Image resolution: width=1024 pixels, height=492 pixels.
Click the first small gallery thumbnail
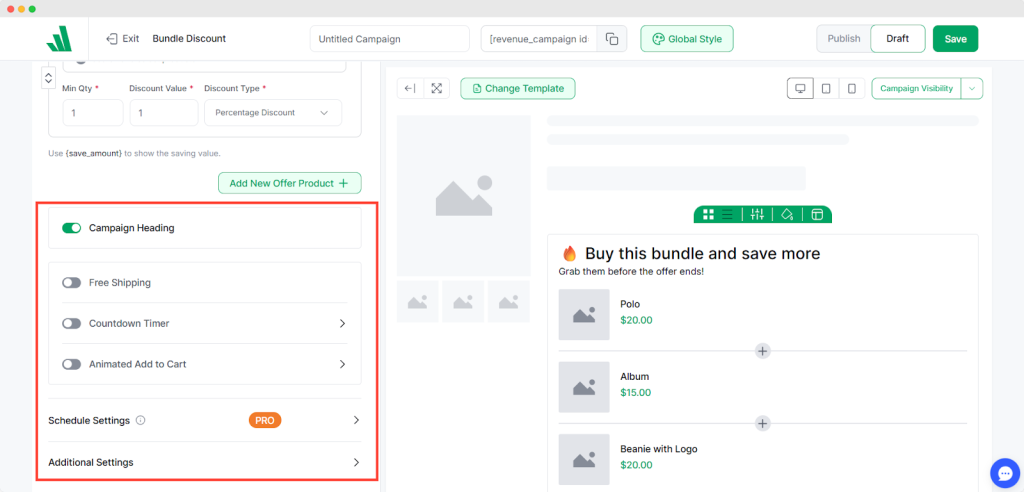(417, 302)
